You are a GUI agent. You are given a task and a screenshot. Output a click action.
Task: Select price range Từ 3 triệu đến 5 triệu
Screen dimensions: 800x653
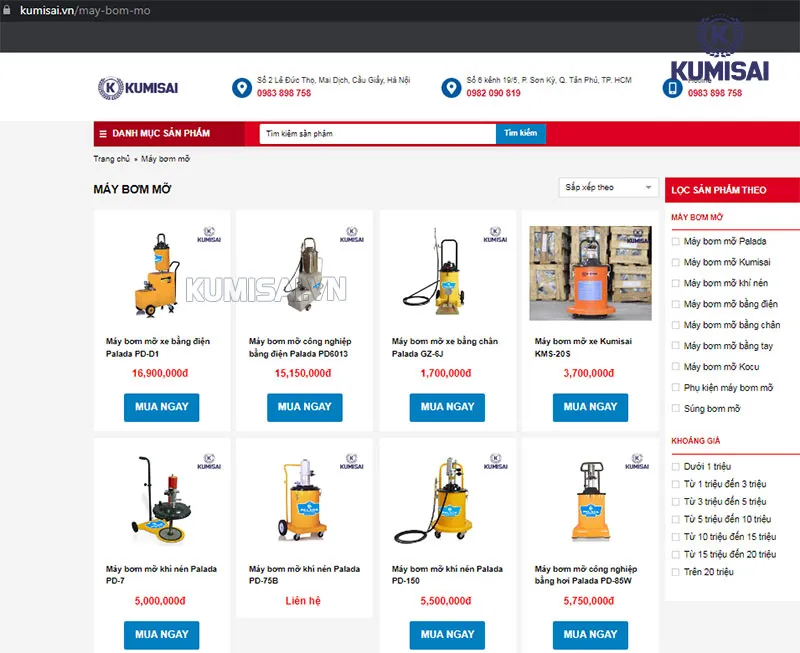tap(676, 501)
